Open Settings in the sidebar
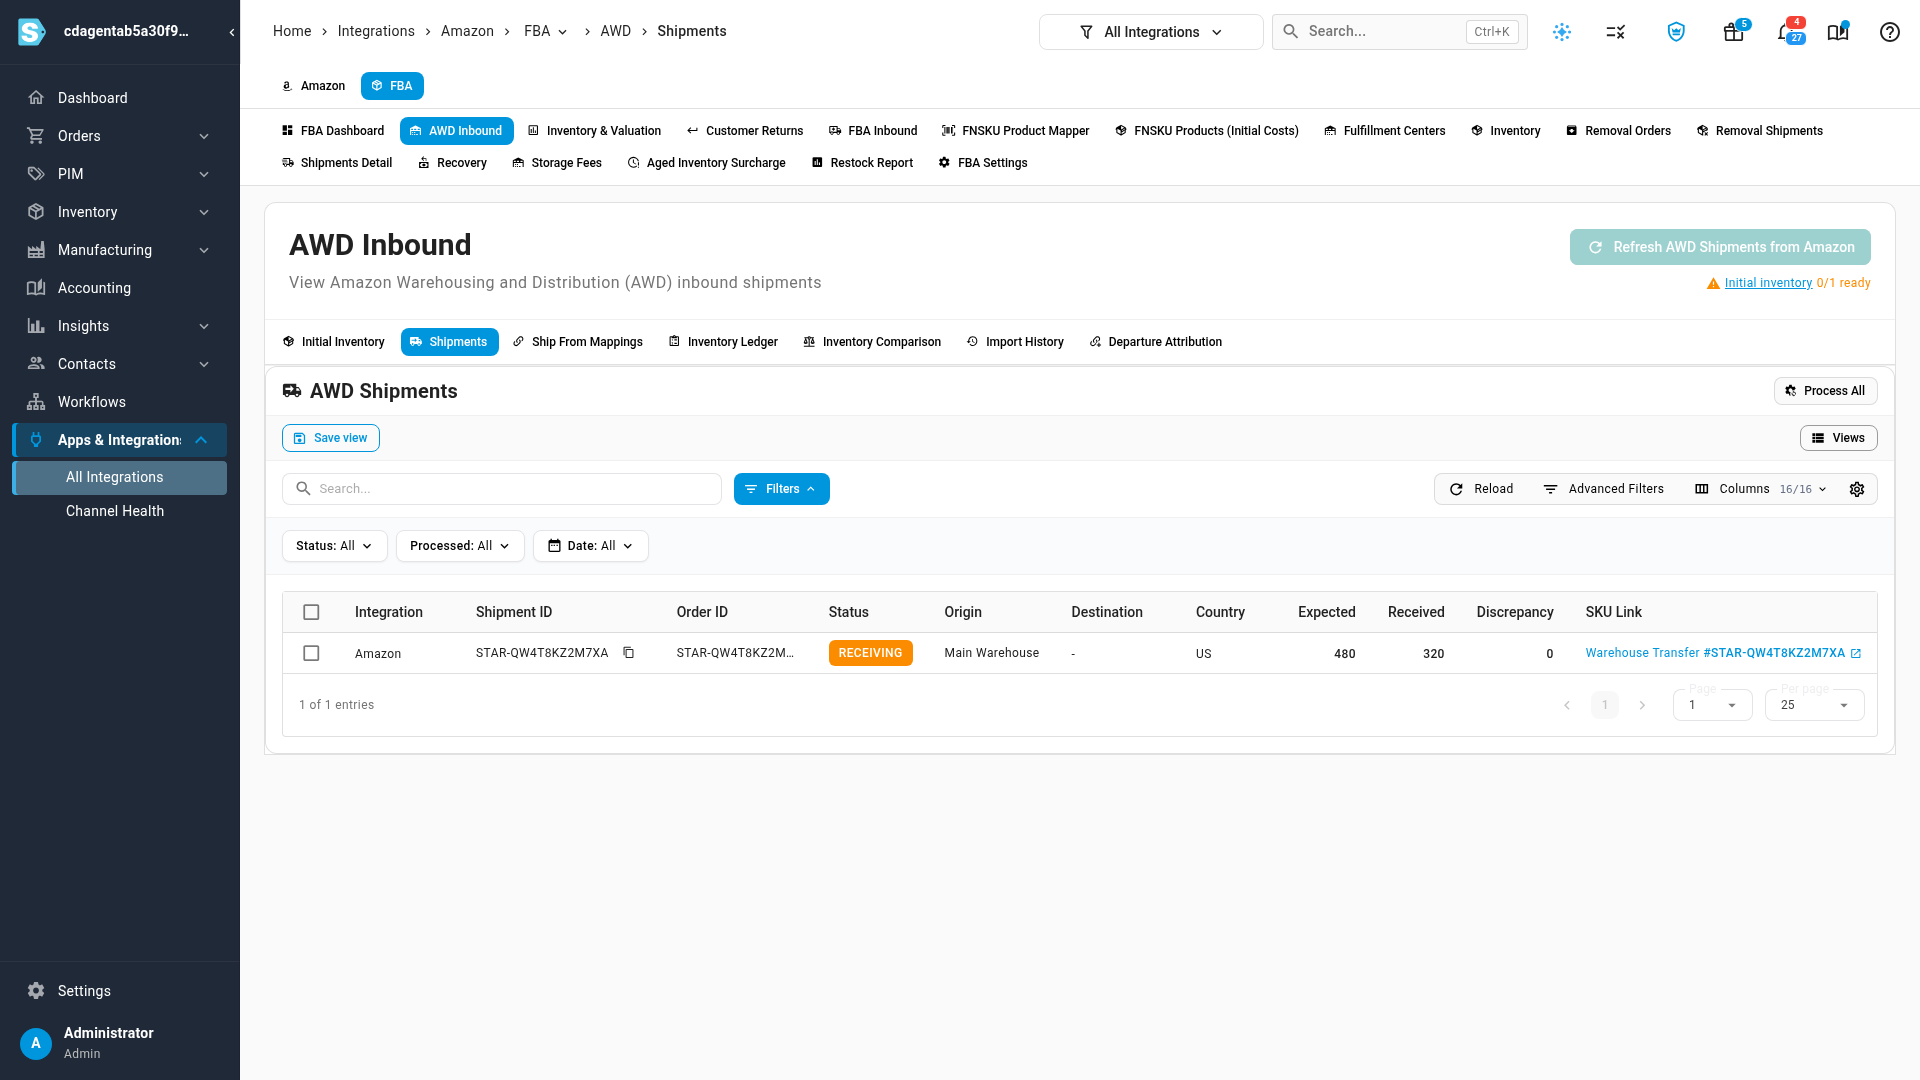 coord(120,991)
